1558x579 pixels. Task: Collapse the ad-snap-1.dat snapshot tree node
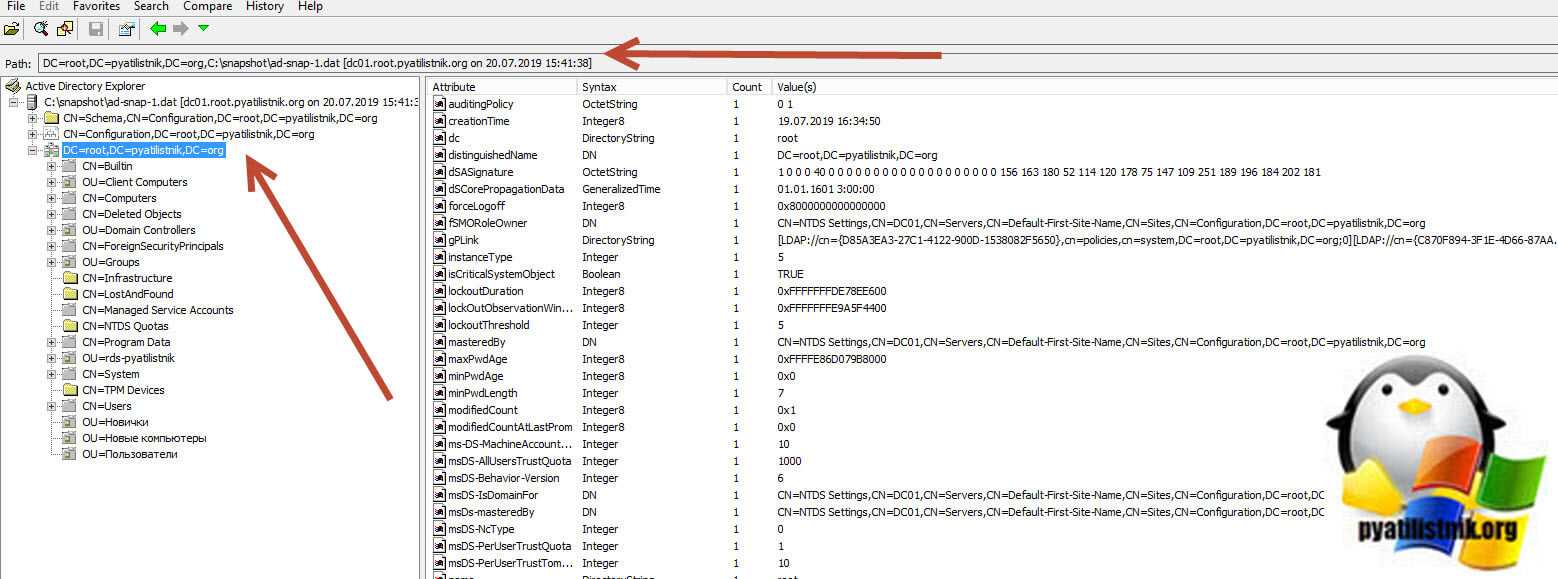coord(14,102)
